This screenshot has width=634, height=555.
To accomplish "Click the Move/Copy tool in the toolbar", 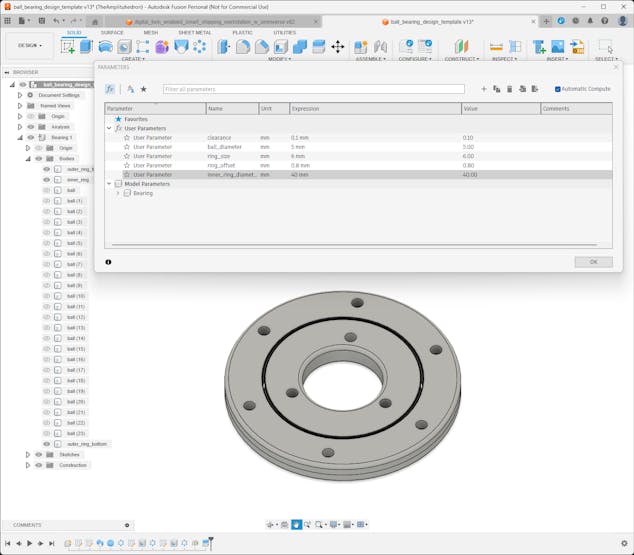I will 337,47.
